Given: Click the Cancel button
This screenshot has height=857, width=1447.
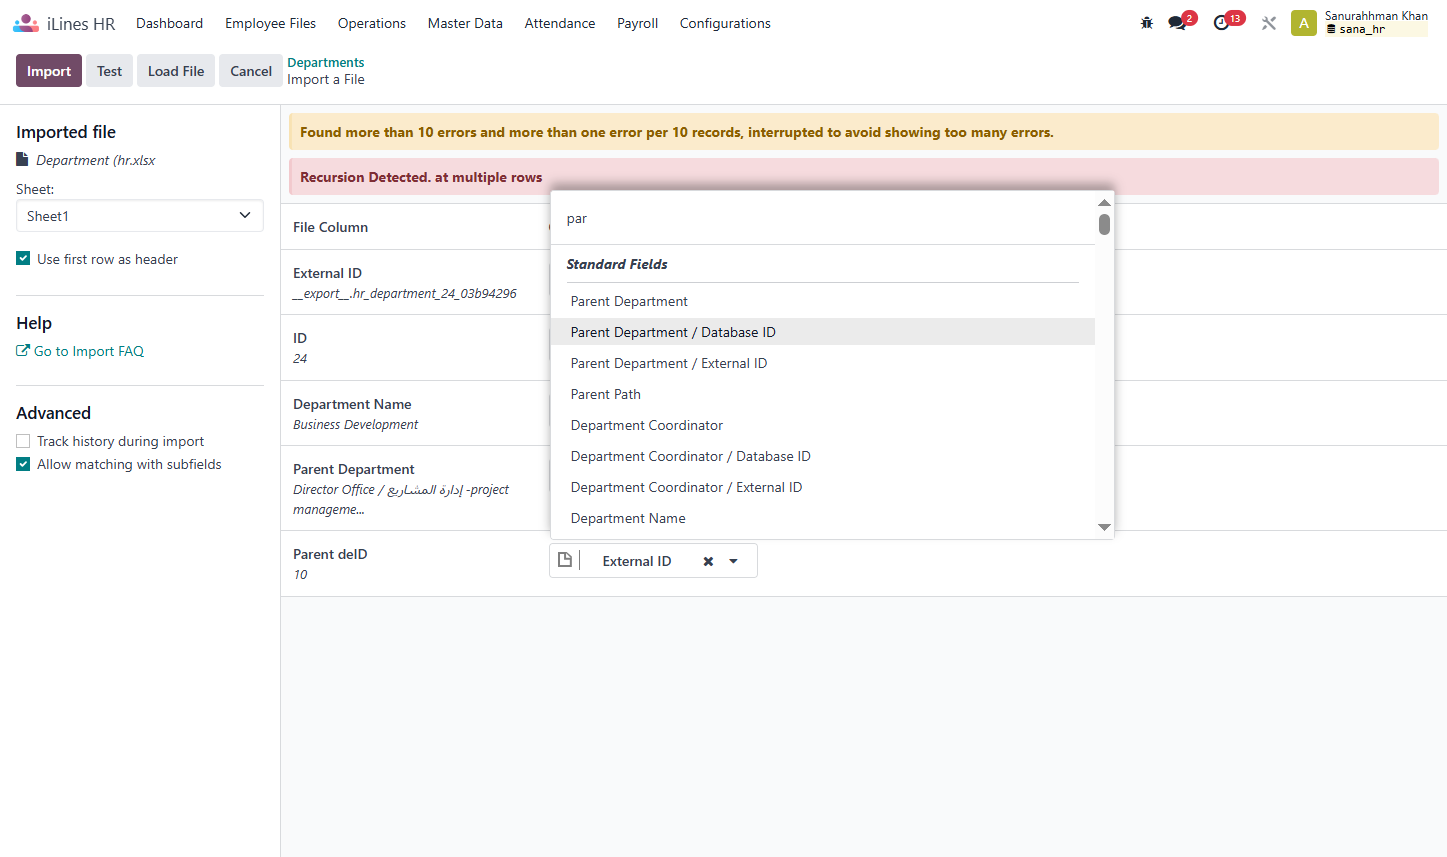Looking at the screenshot, I should (251, 71).
